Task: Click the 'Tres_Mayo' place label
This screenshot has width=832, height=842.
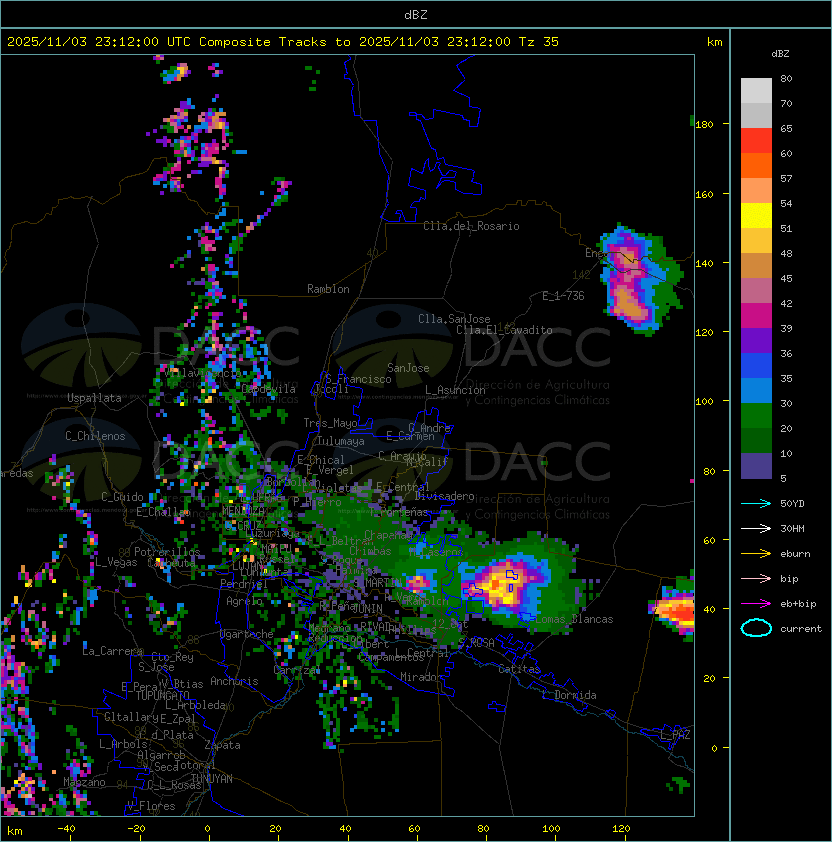Action: point(330,423)
